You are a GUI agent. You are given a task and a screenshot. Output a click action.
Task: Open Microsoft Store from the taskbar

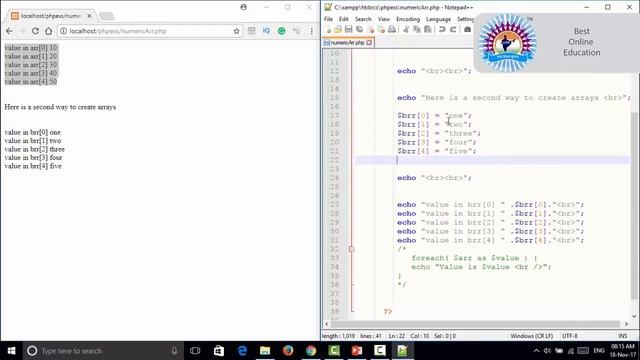click(x=219, y=351)
